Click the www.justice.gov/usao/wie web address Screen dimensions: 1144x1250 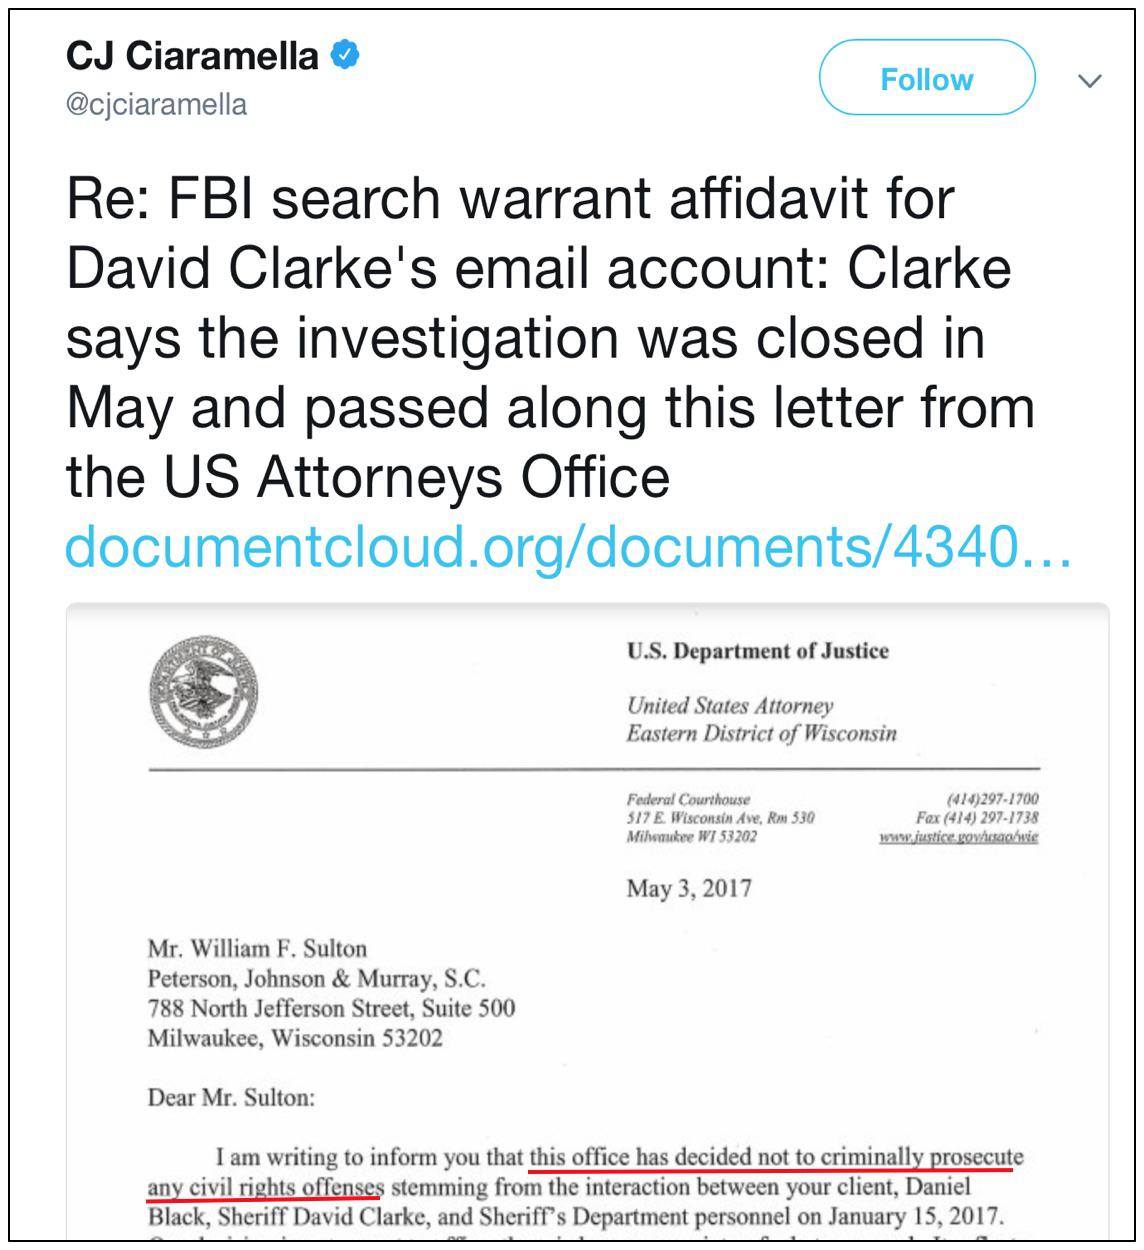pyautogui.click(x=959, y=837)
